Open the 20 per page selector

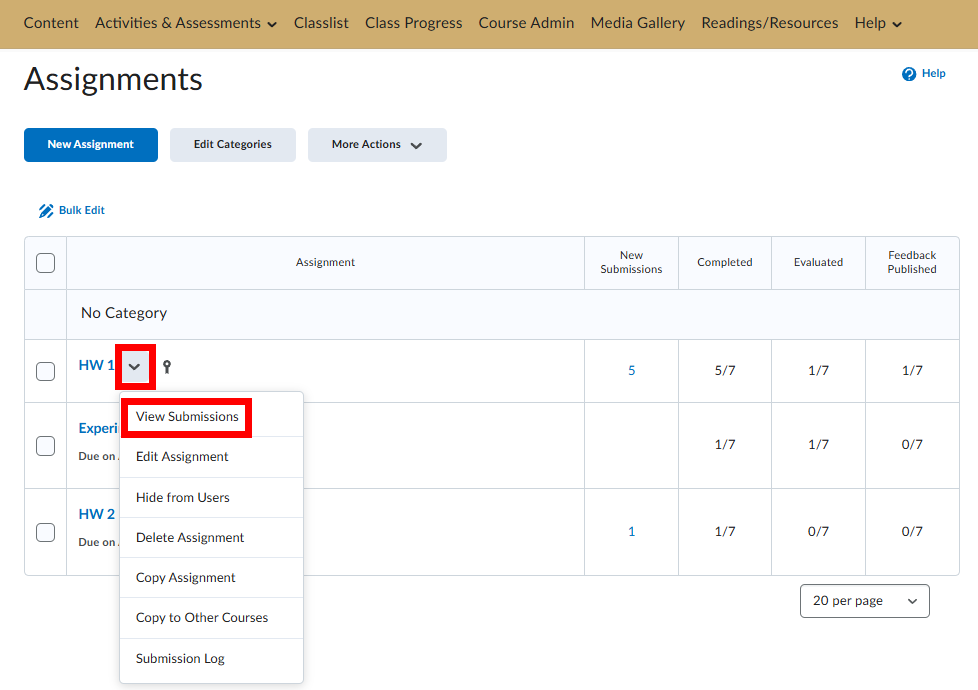[x=864, y=601]
